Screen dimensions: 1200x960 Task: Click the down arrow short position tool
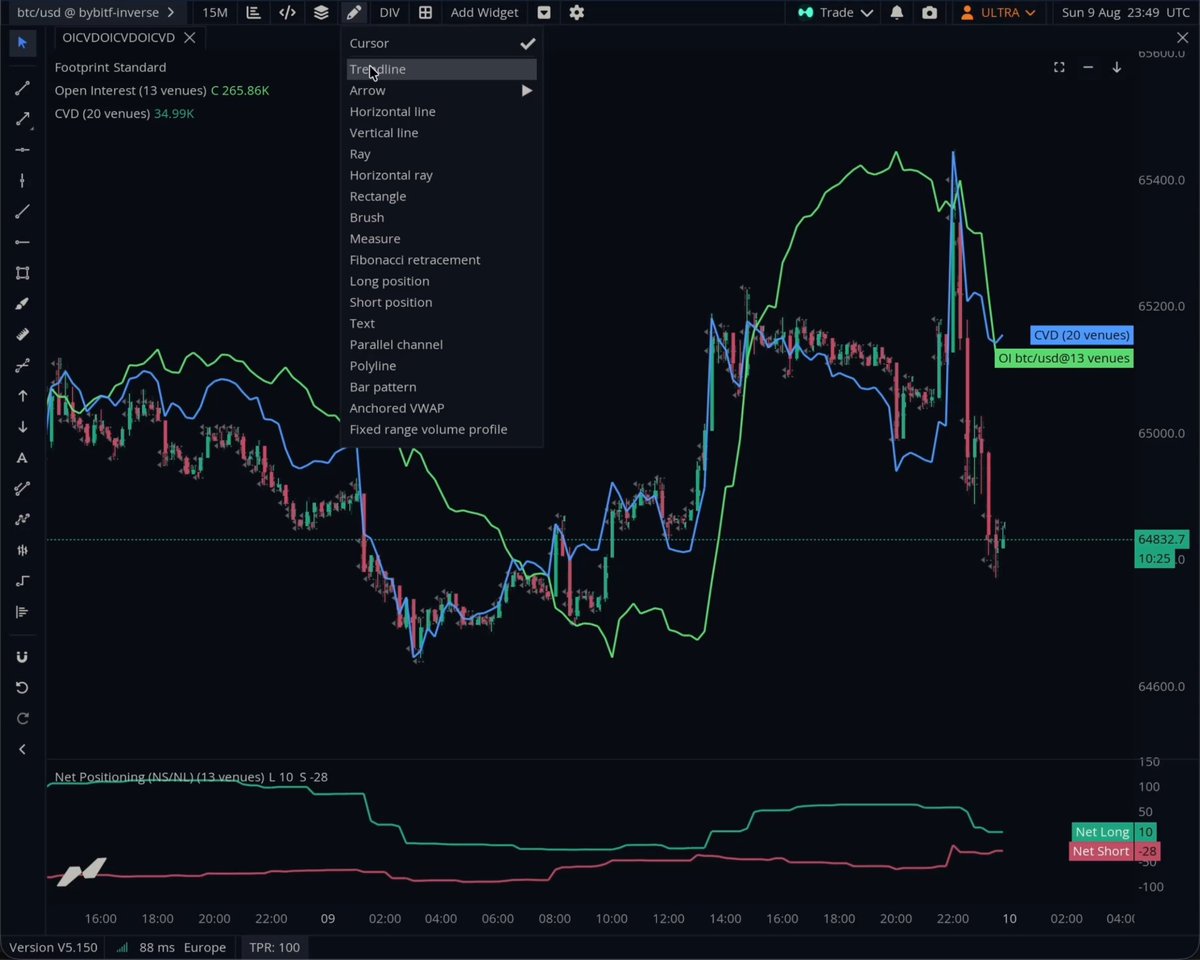(22, 427)
